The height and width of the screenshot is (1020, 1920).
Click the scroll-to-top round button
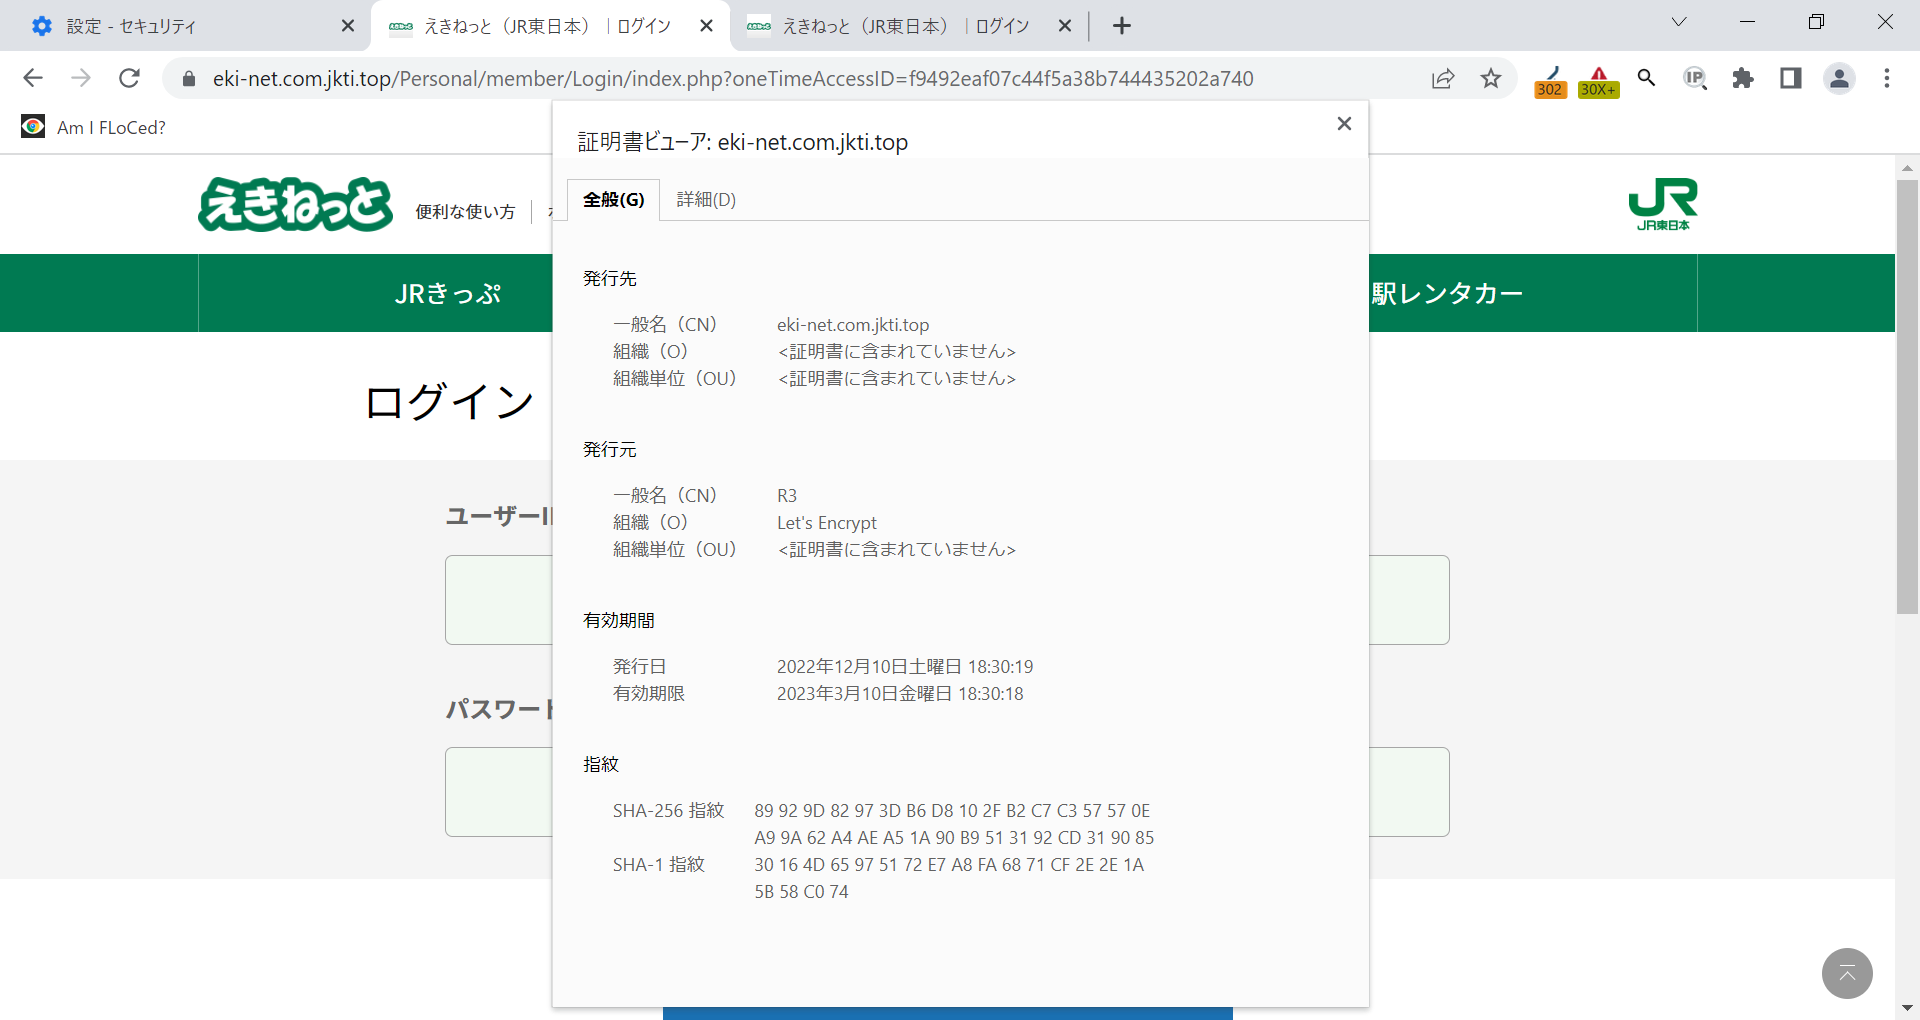[x=1847, y=973]
